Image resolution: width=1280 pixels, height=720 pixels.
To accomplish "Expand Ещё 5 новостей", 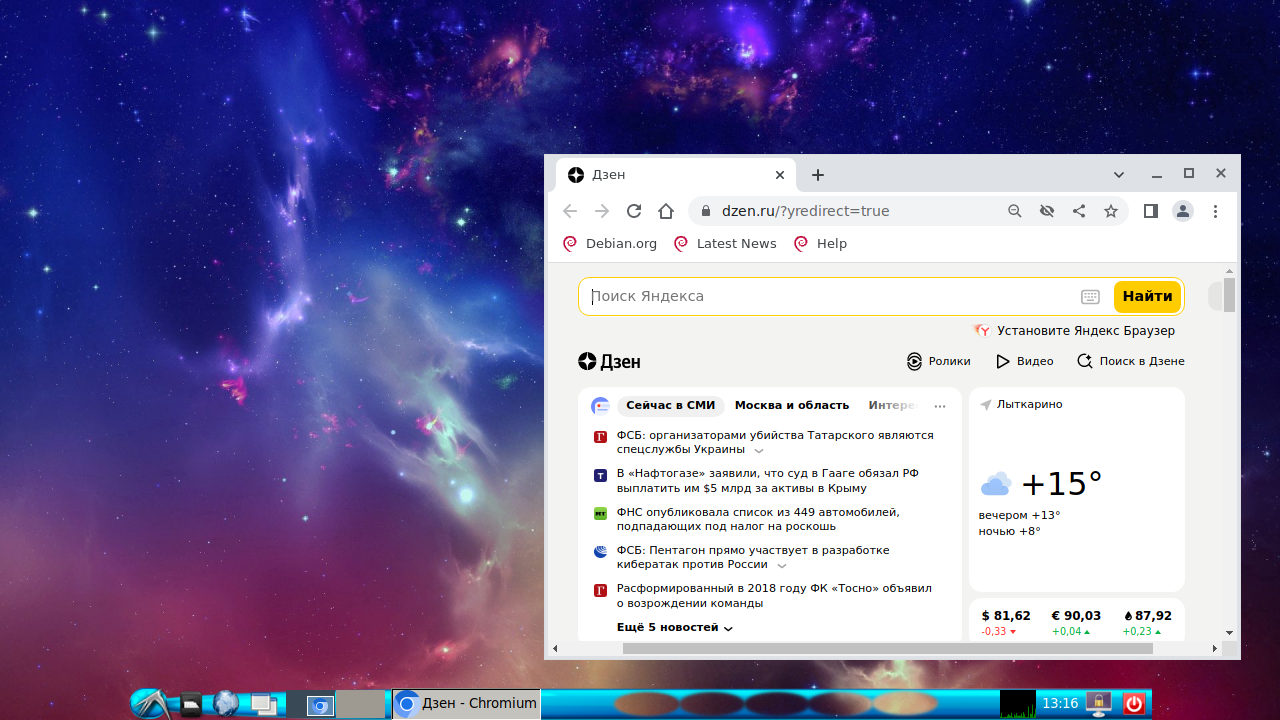I will coord(675,627).
